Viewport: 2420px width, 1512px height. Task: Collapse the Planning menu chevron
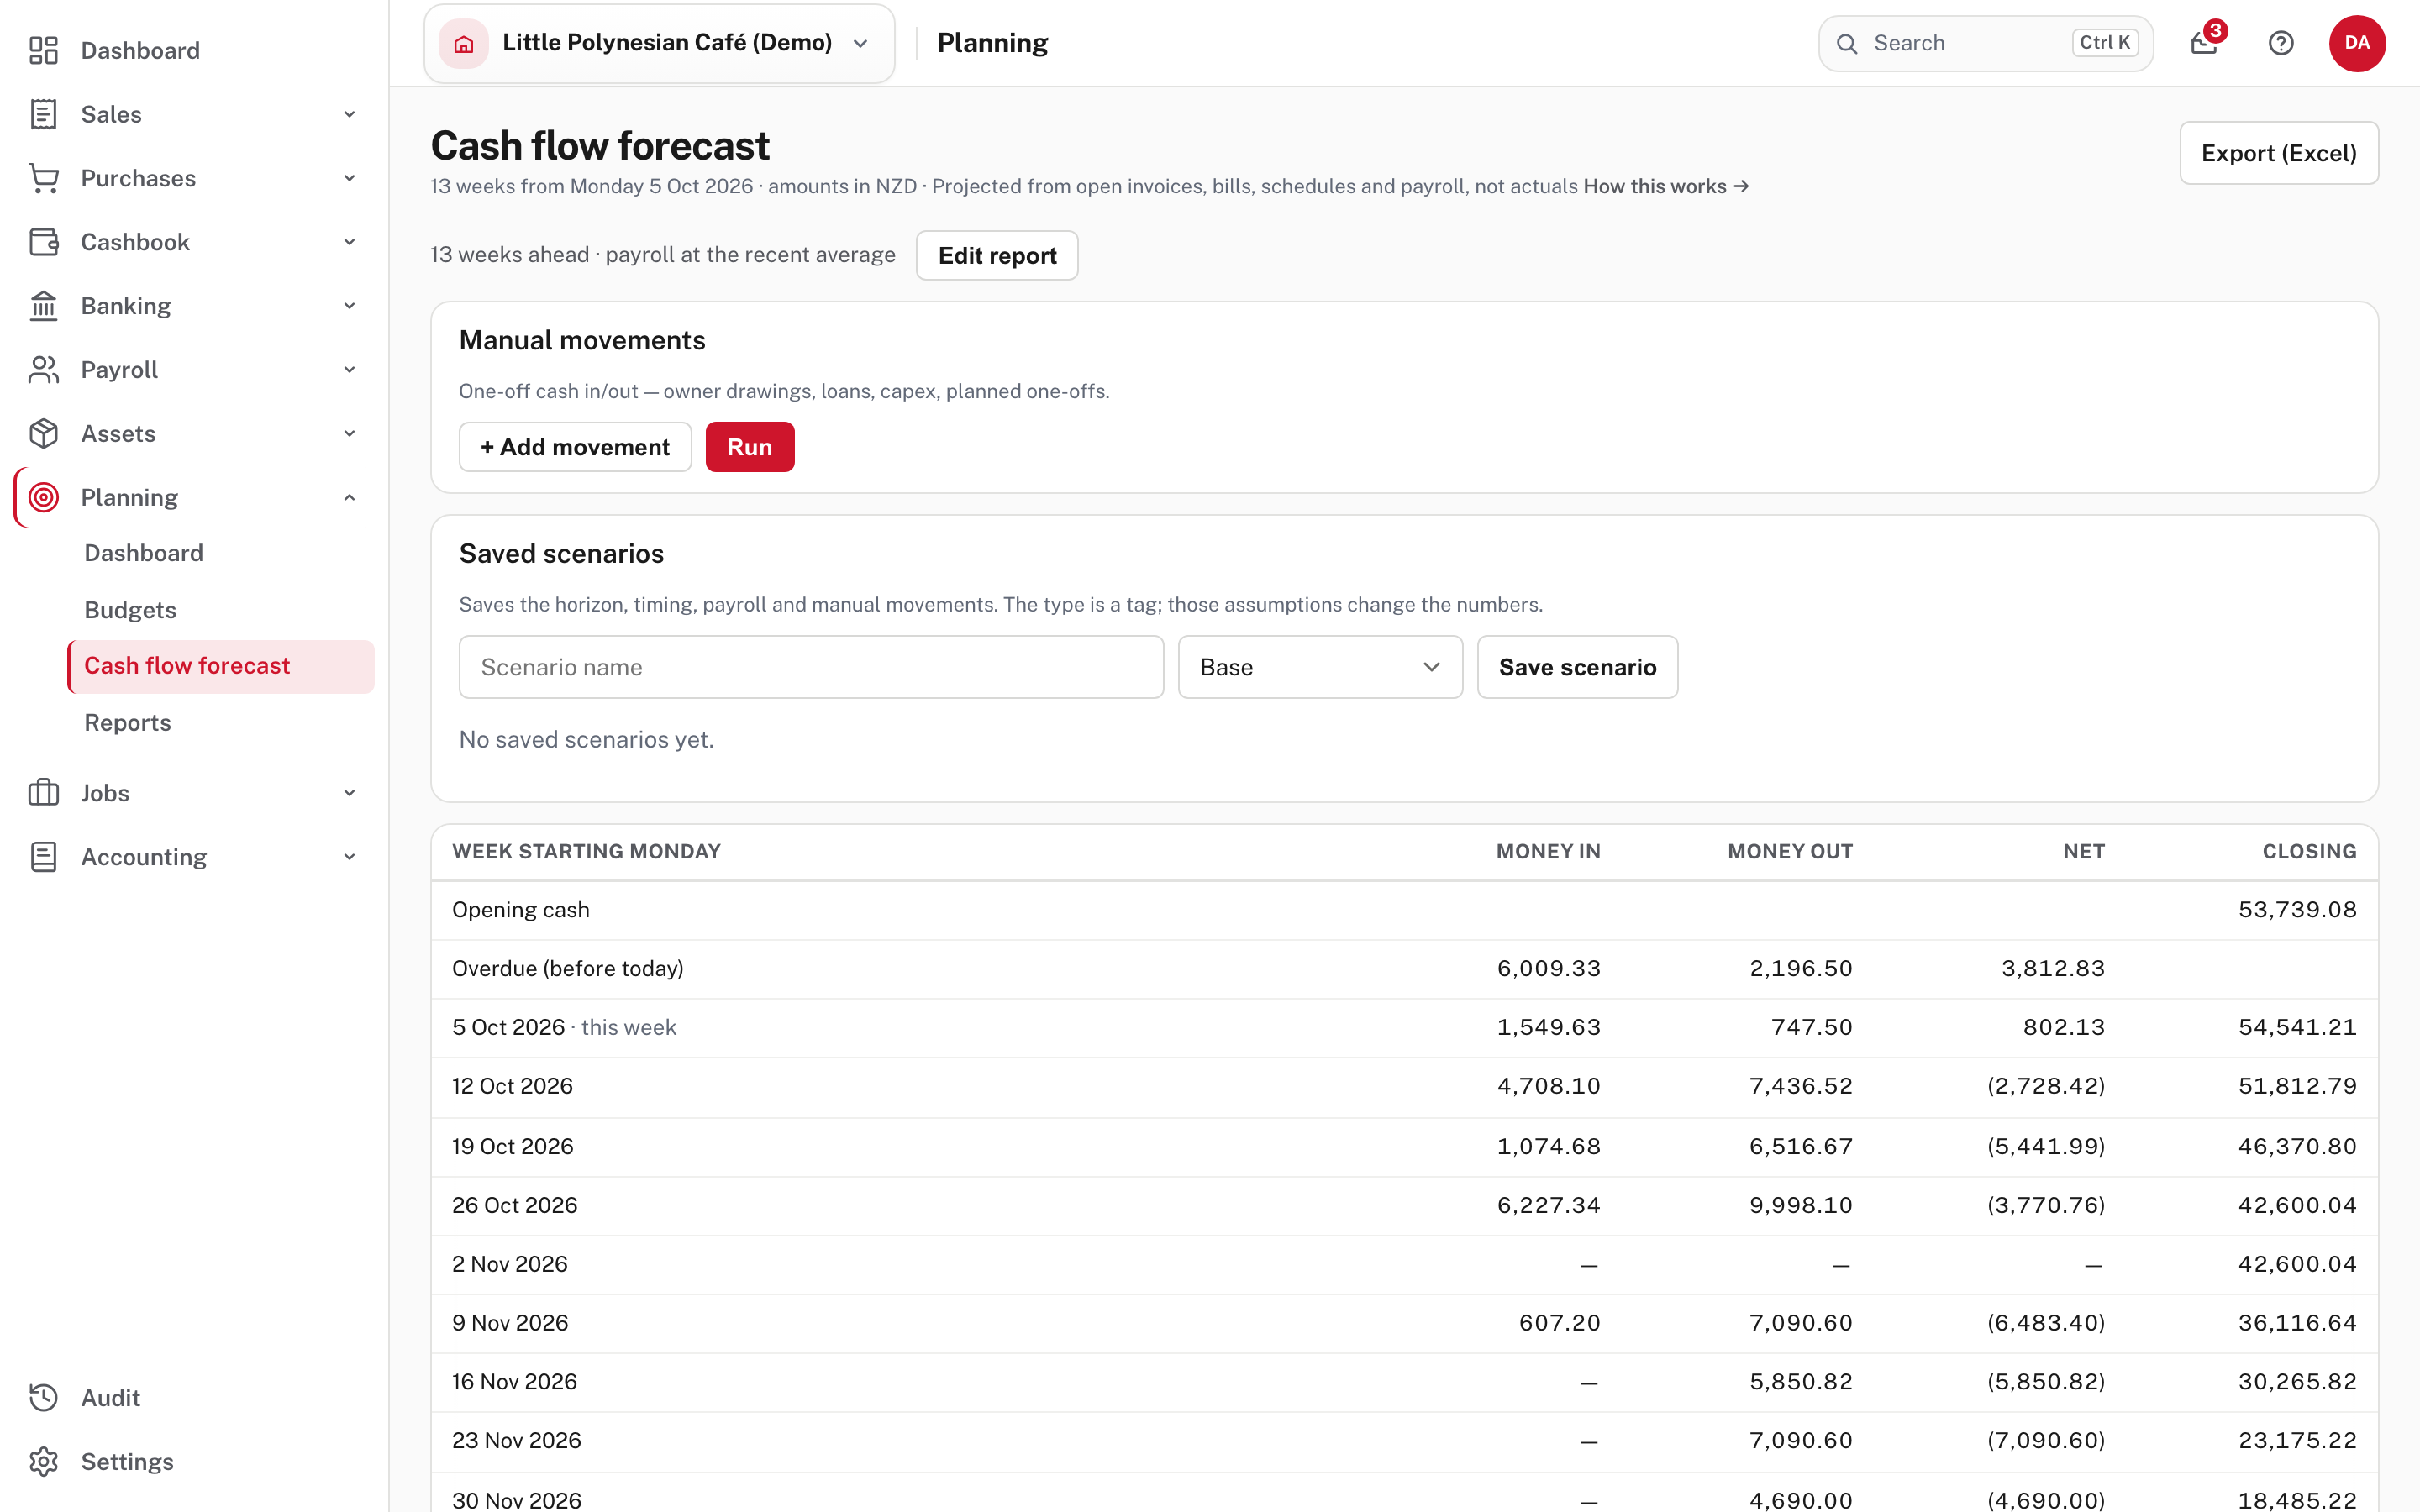point(349,497)
